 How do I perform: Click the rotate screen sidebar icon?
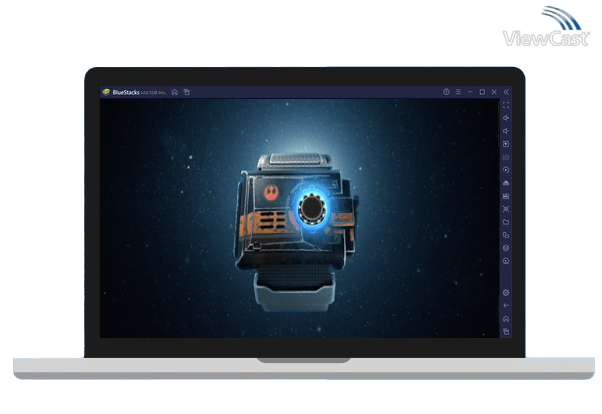[x=506, y=235]
